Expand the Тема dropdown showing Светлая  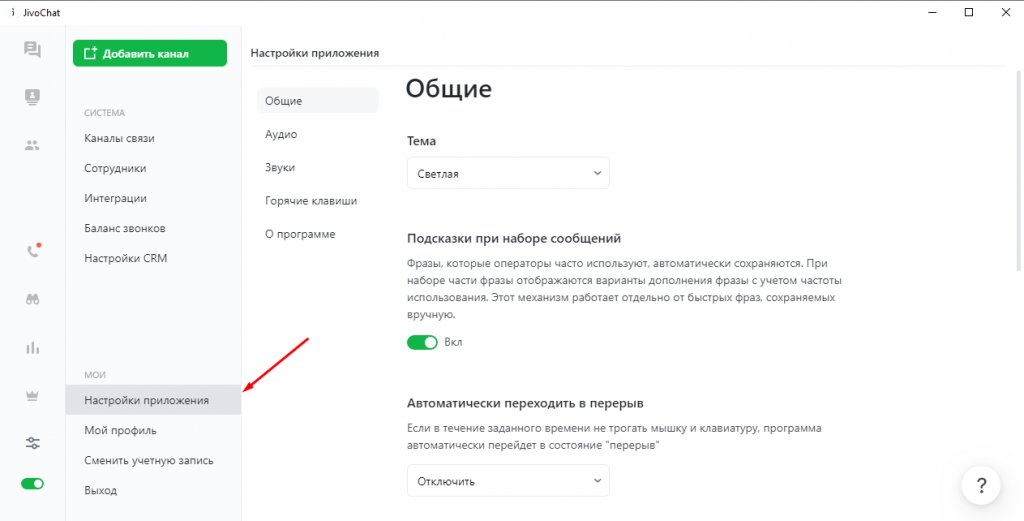[508, 174]
